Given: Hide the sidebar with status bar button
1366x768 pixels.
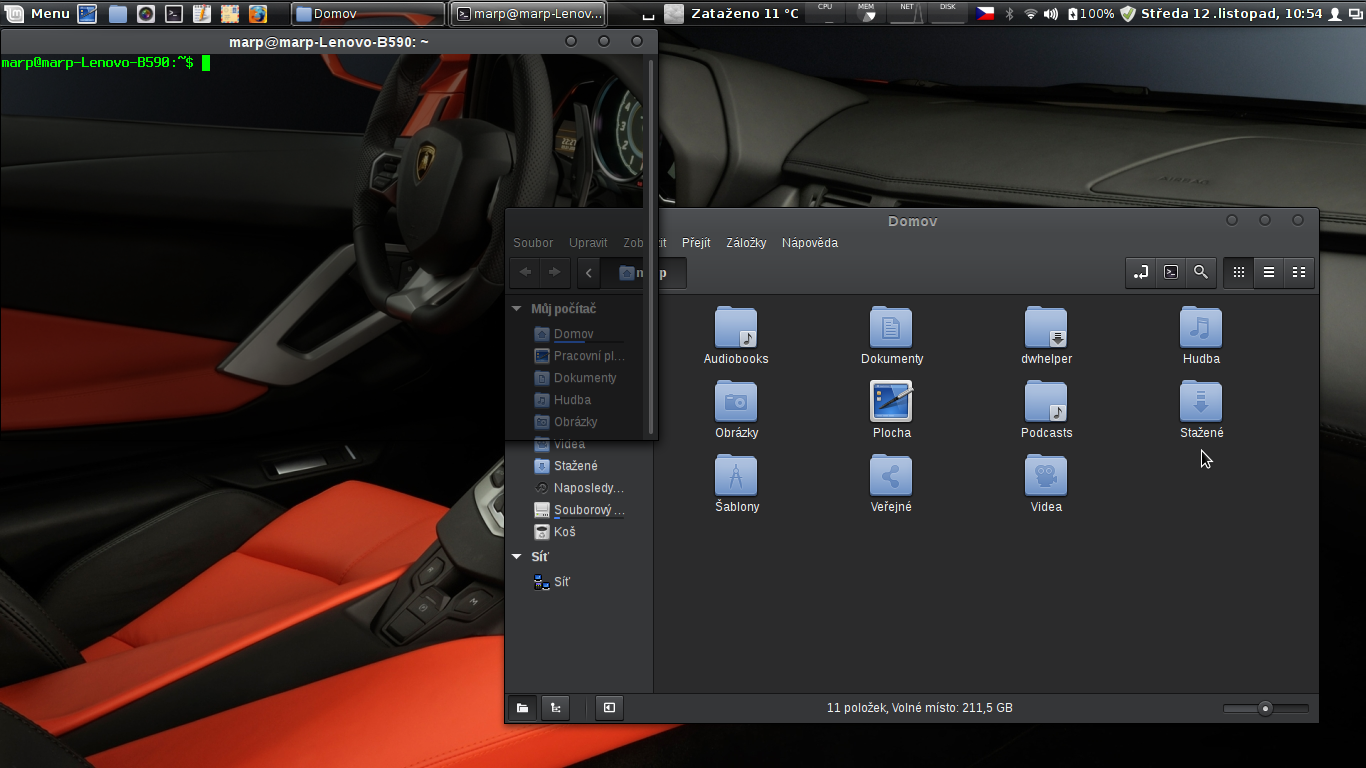Looking at the screenshot, I should (608, 708).
